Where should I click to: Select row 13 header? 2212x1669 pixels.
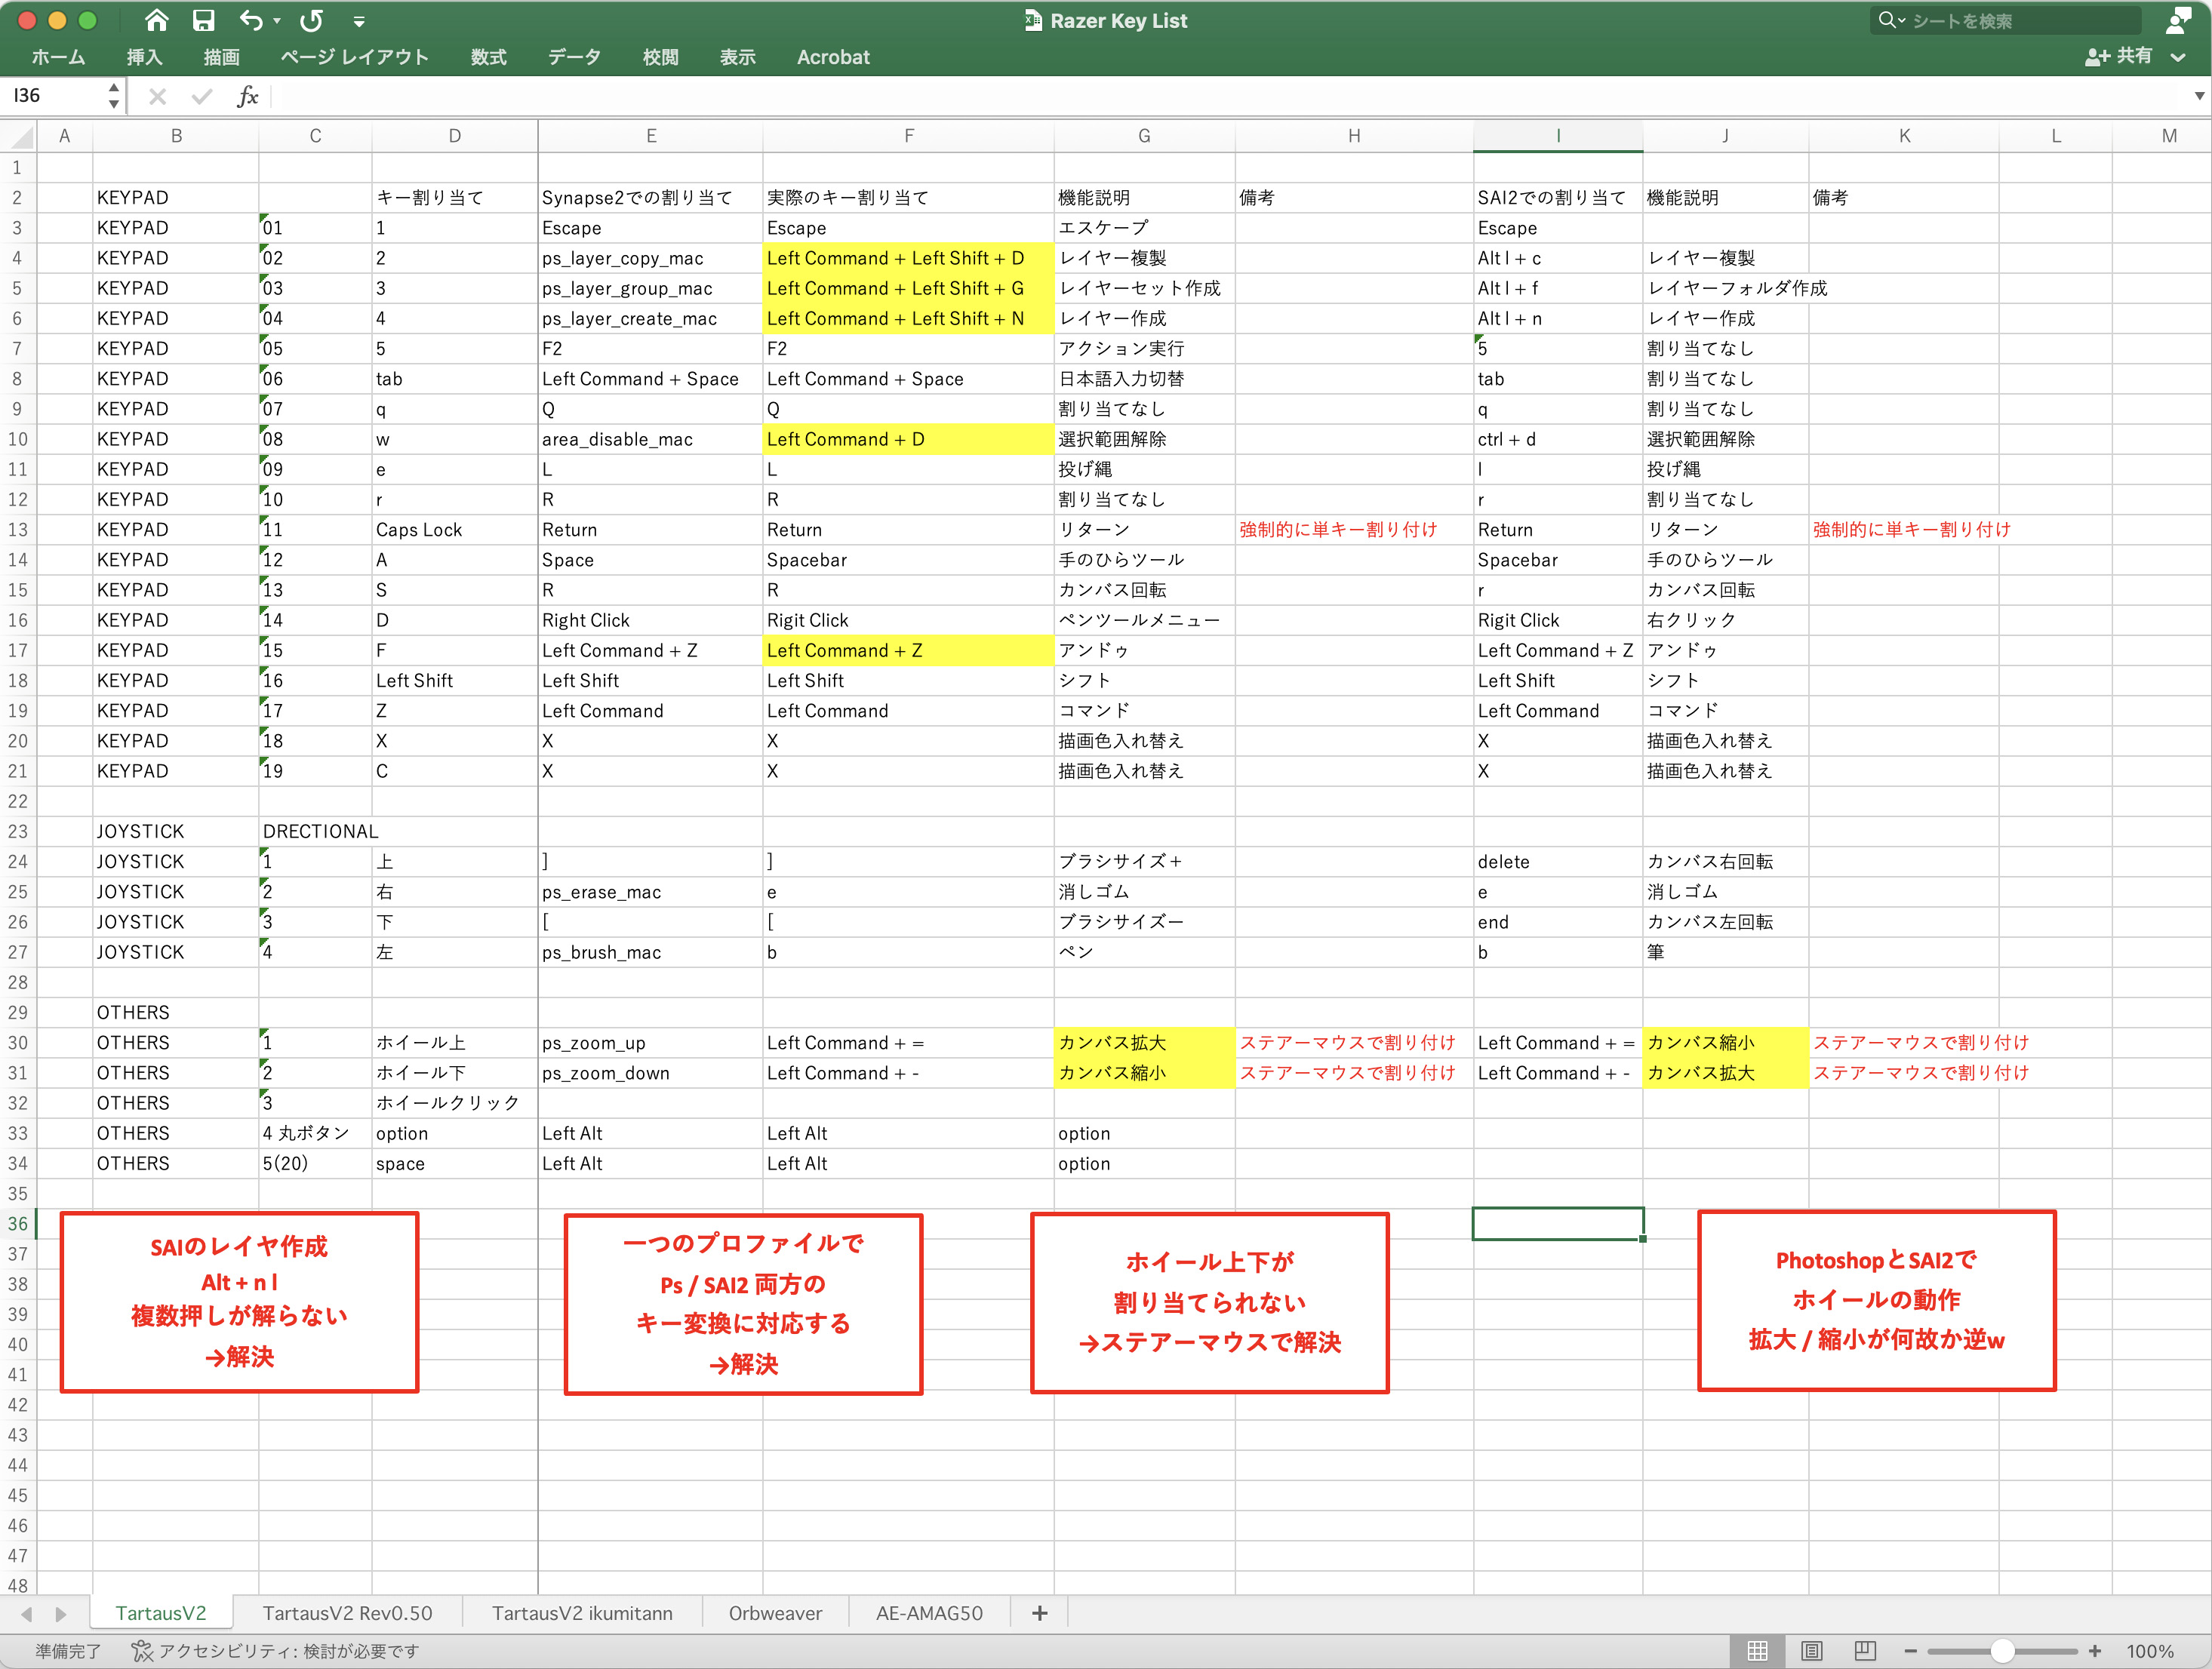18,530
